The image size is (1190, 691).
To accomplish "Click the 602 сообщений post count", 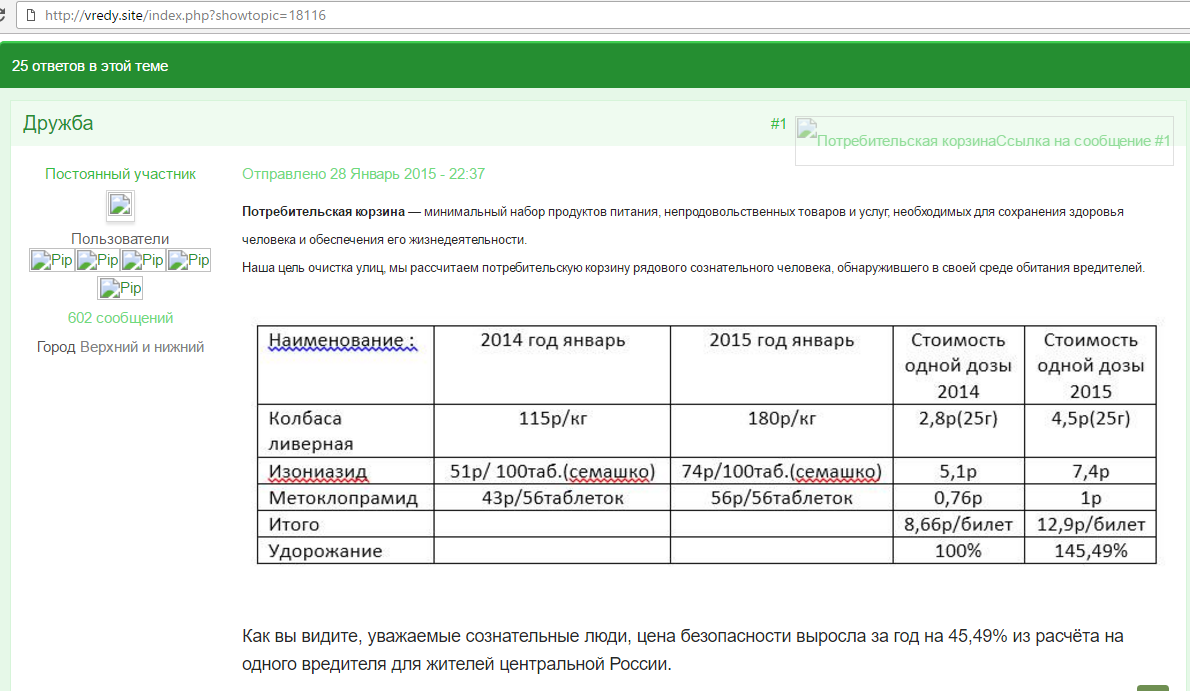I will (120, 318).
